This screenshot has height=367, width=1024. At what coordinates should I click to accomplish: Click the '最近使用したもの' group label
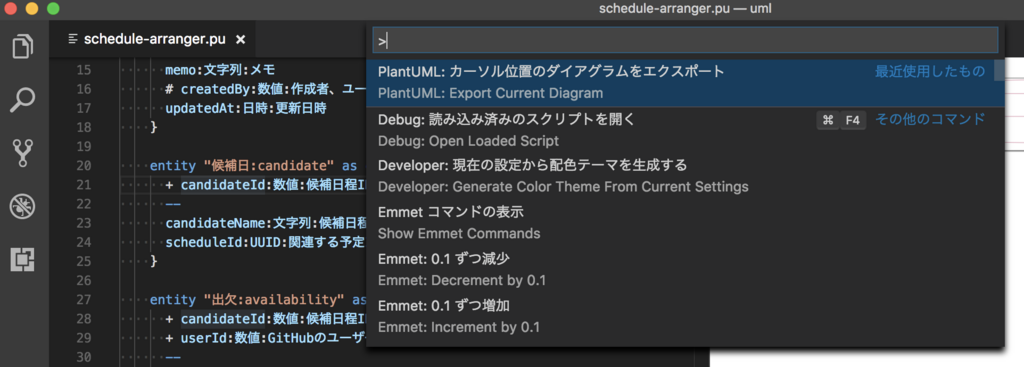coord(930,72)
